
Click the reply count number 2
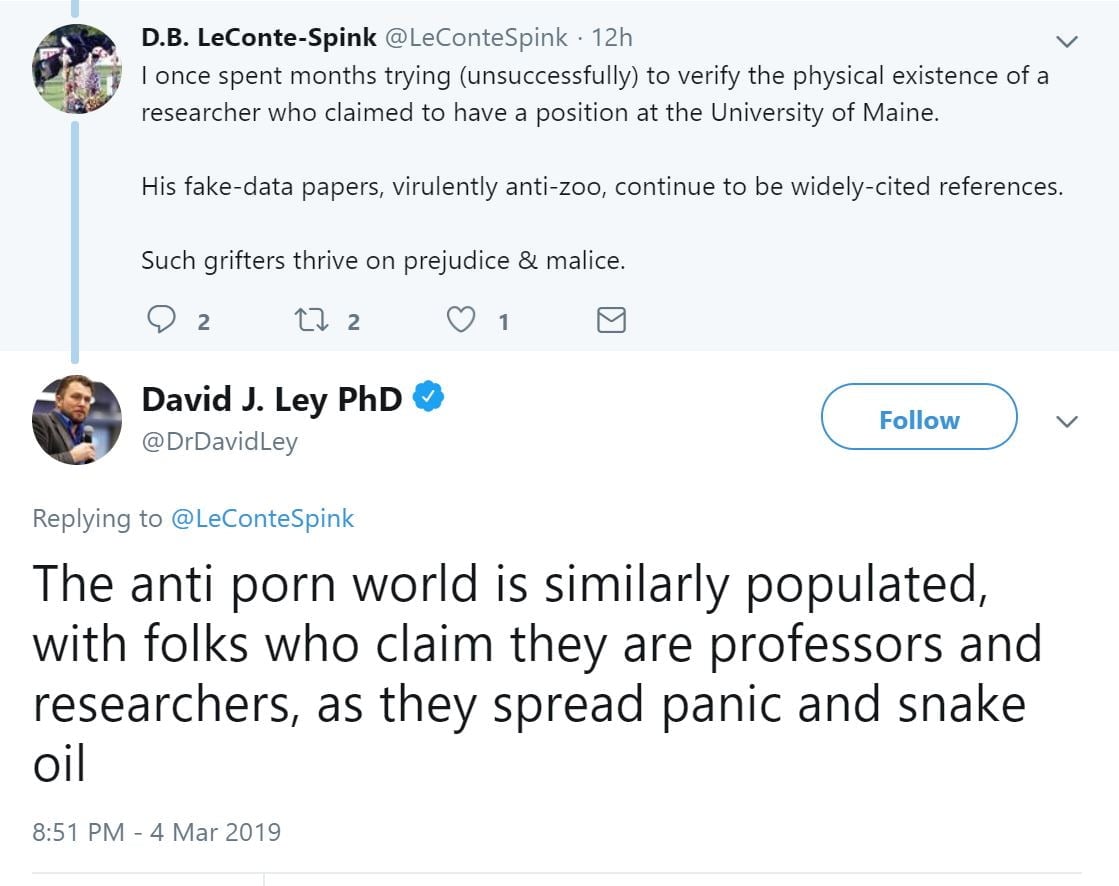[x=203, y=322]
